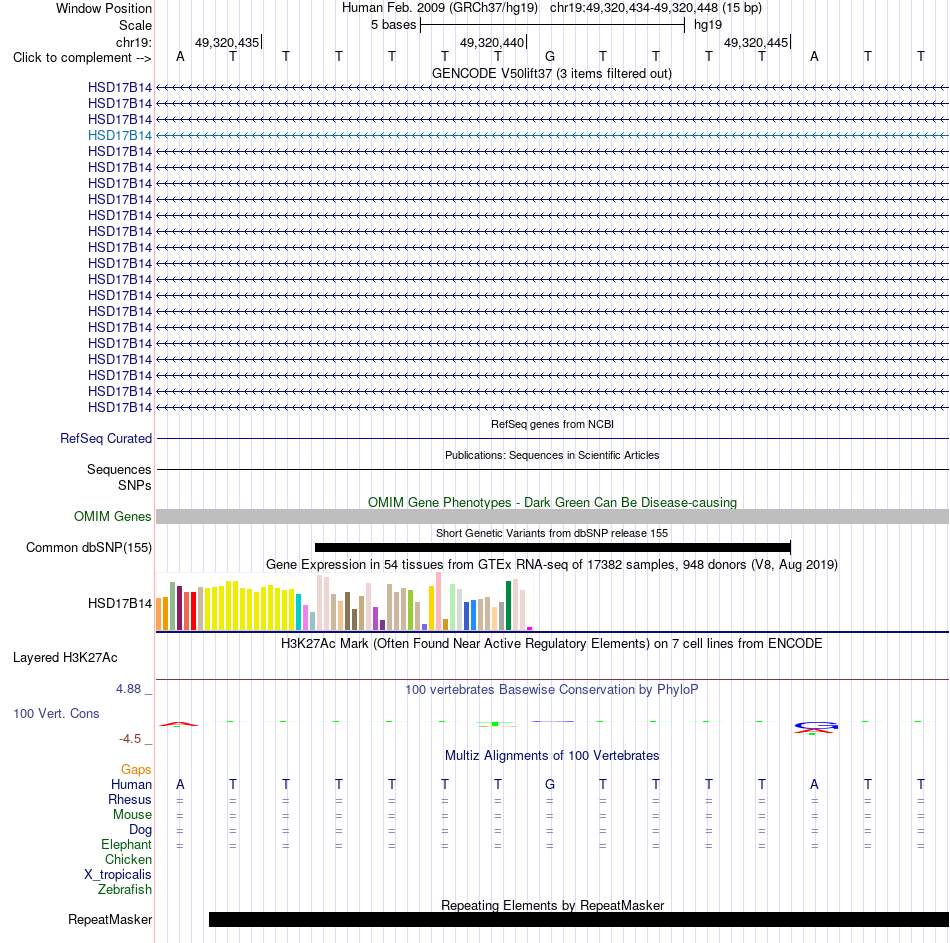Click the 'SNPs' track label
This screenshot has width=950, height=943.
click(x=135, y=485)
